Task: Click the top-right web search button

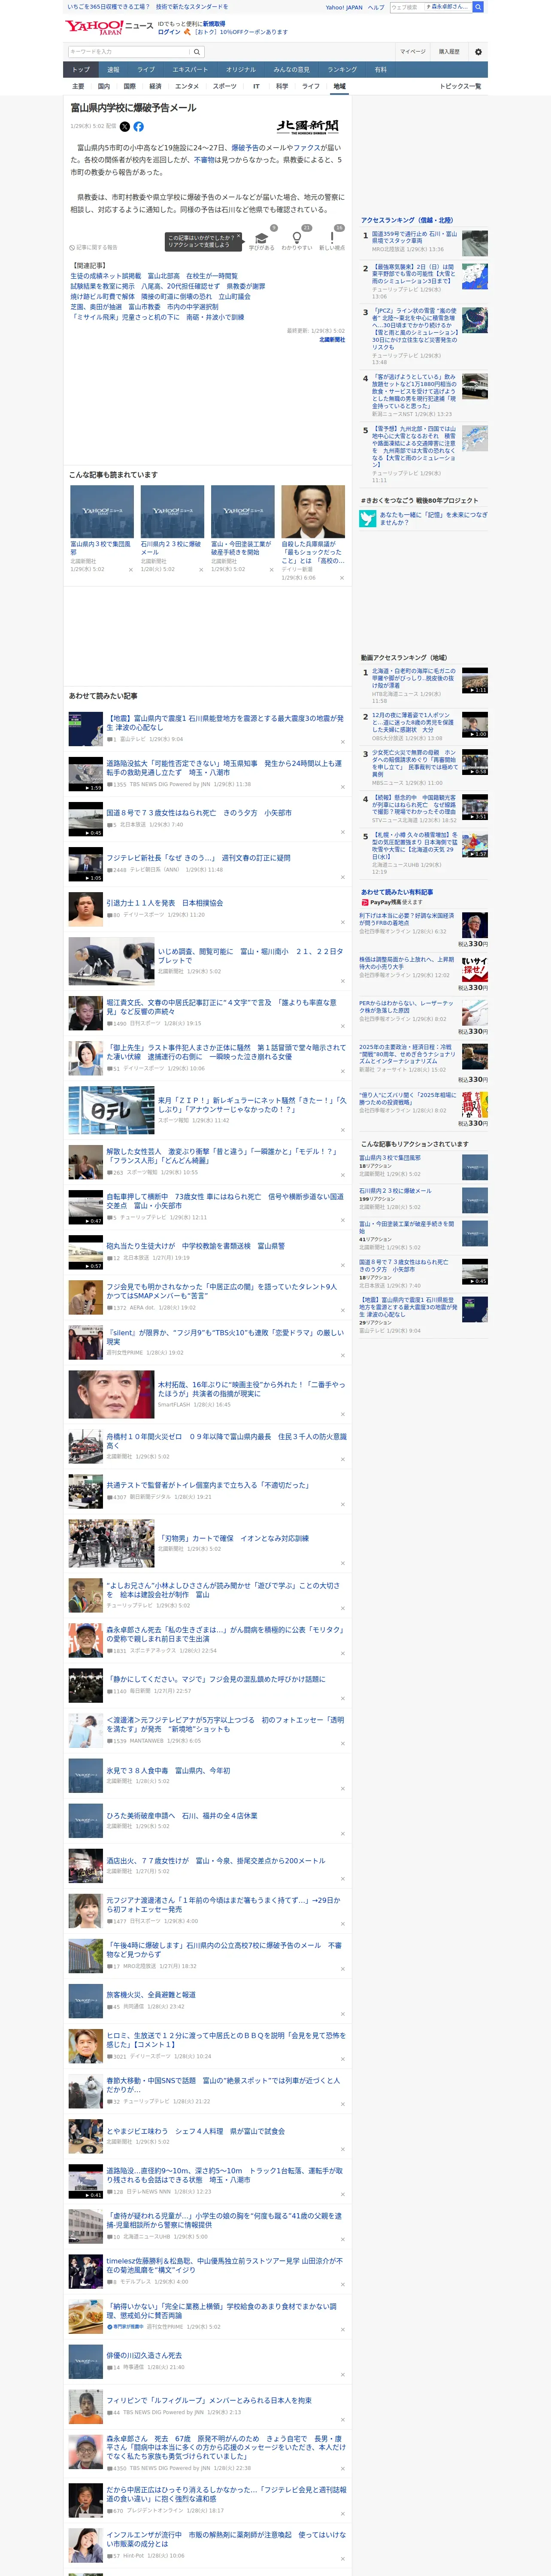Action: (478, 7)
